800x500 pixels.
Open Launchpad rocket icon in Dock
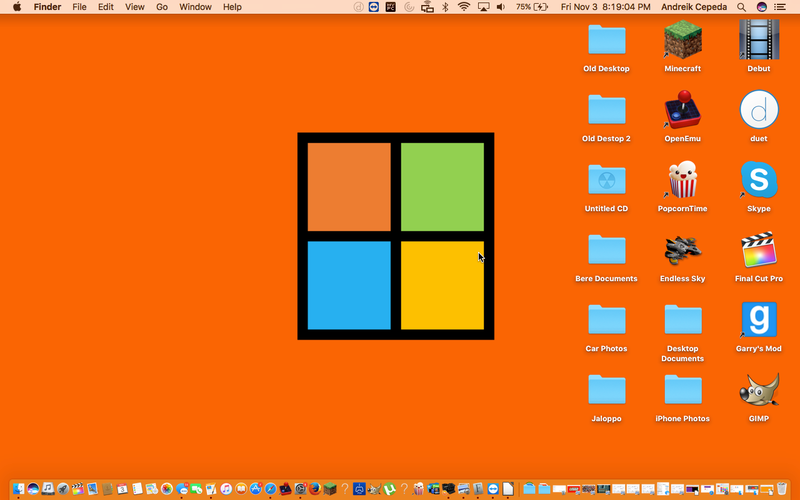(63, 489)
